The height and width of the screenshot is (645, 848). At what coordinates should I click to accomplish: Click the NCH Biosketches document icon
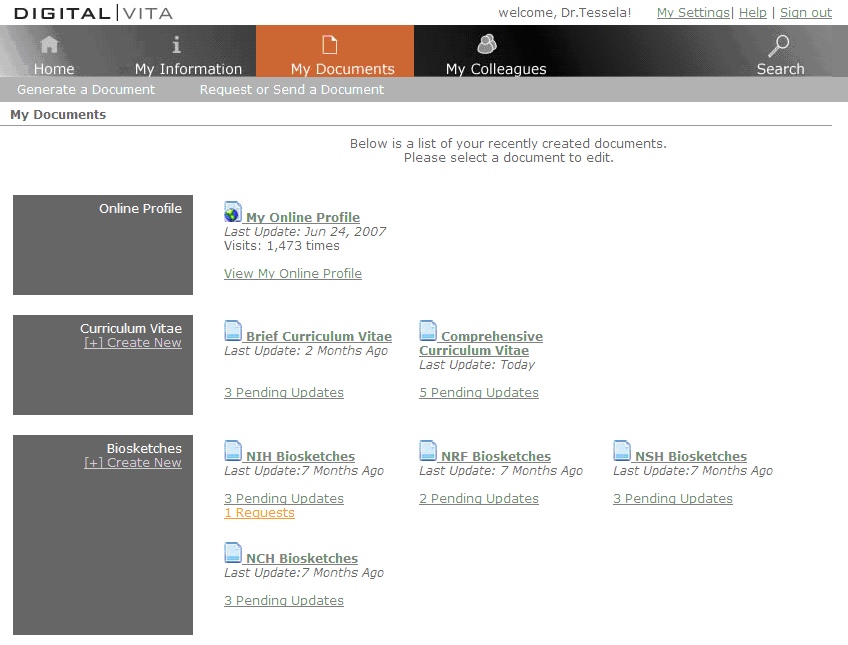(233, 553)
